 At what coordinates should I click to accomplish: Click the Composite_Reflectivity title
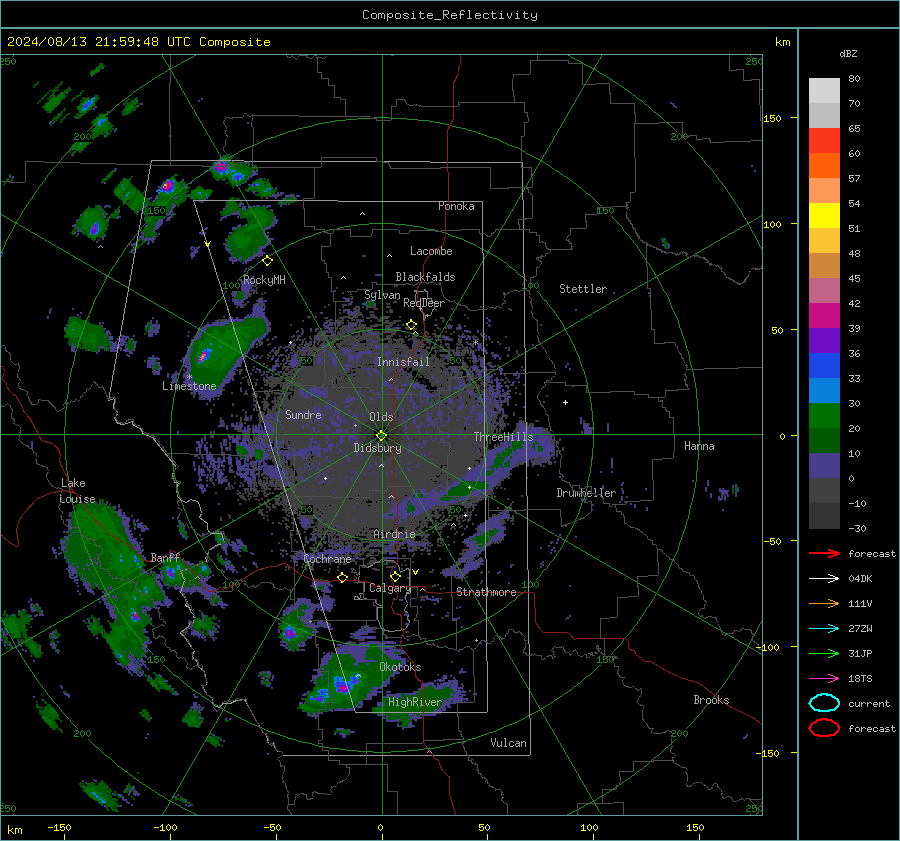(x=450, y=15)
